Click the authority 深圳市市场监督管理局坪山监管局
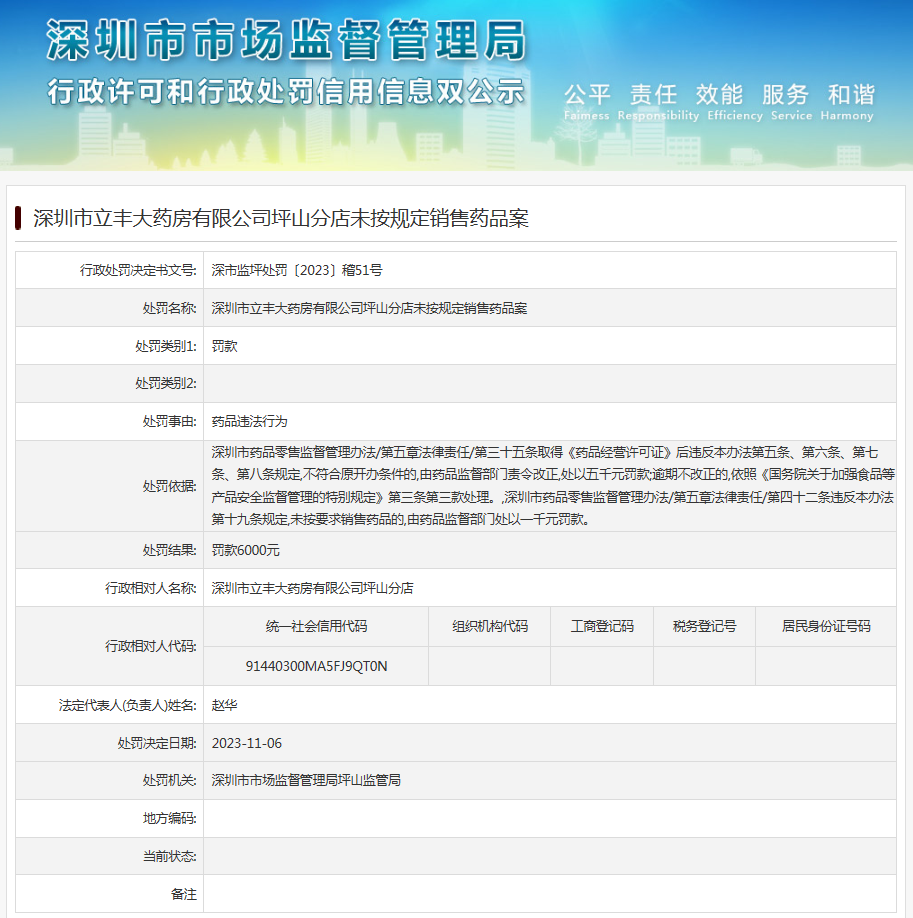 point(306,780)
